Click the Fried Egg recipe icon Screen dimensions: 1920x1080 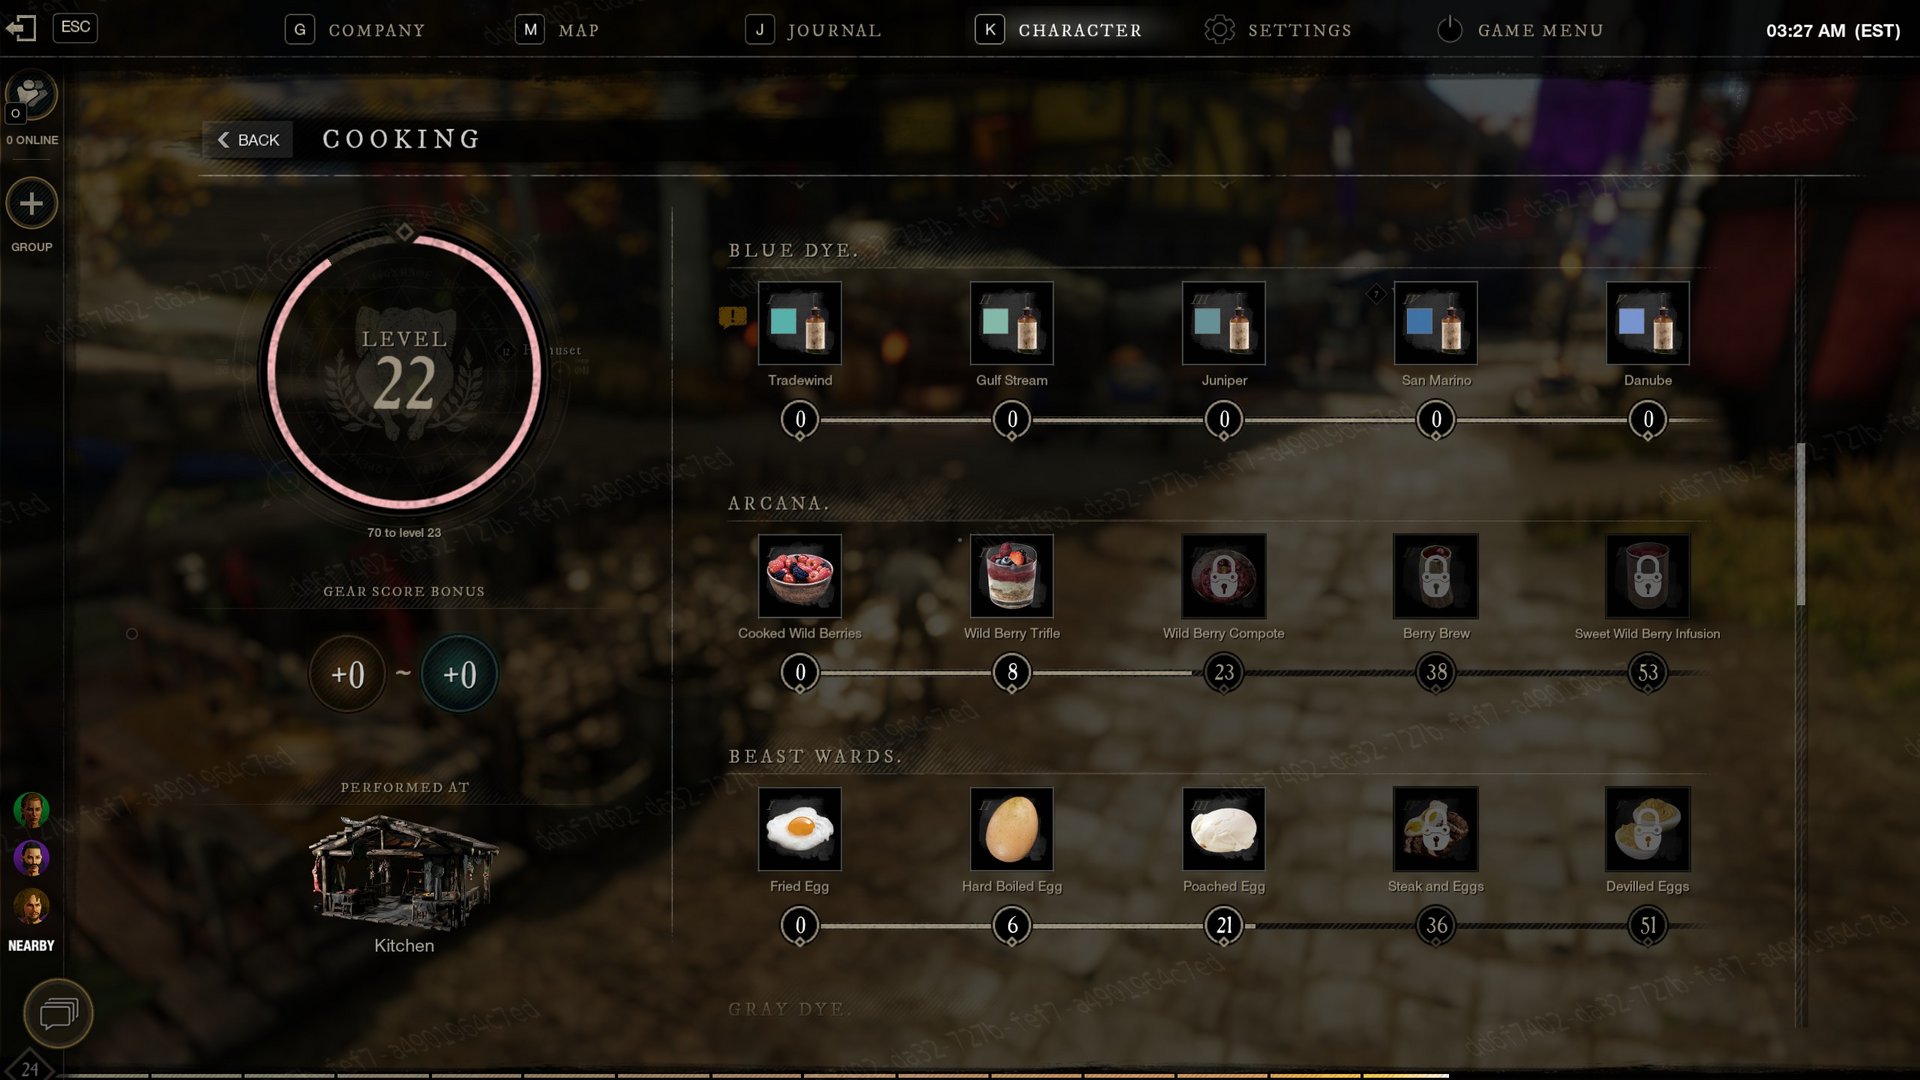coord(799,829)
